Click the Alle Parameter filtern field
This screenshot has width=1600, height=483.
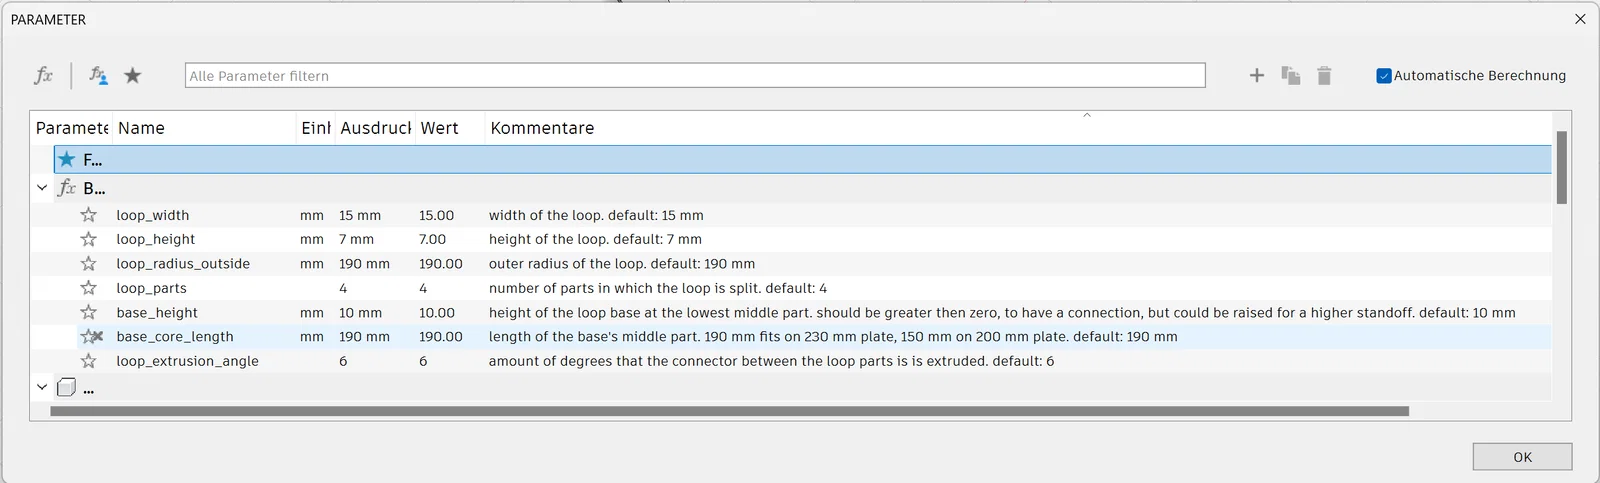[694, 76]
